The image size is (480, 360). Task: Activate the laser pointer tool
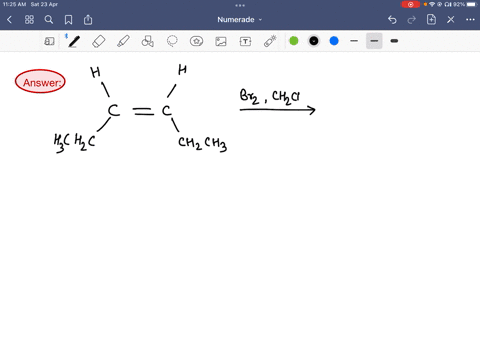pyautogui.click(x=270, y=41)
